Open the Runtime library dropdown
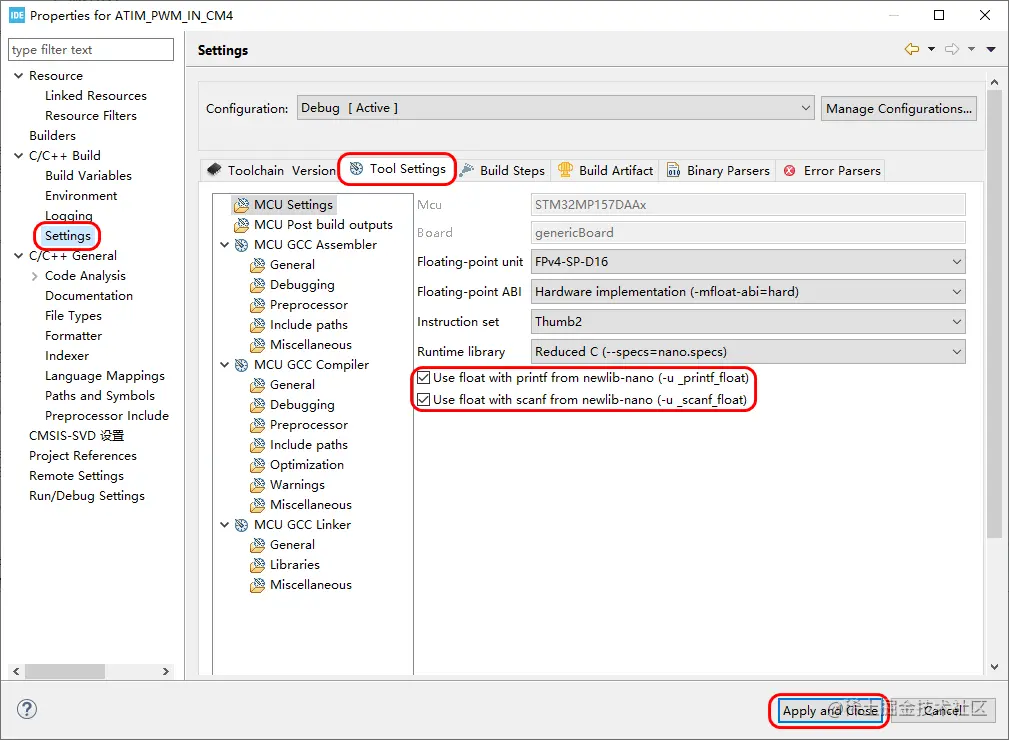This screenshot has height=740, width=1009. (748, 352)
